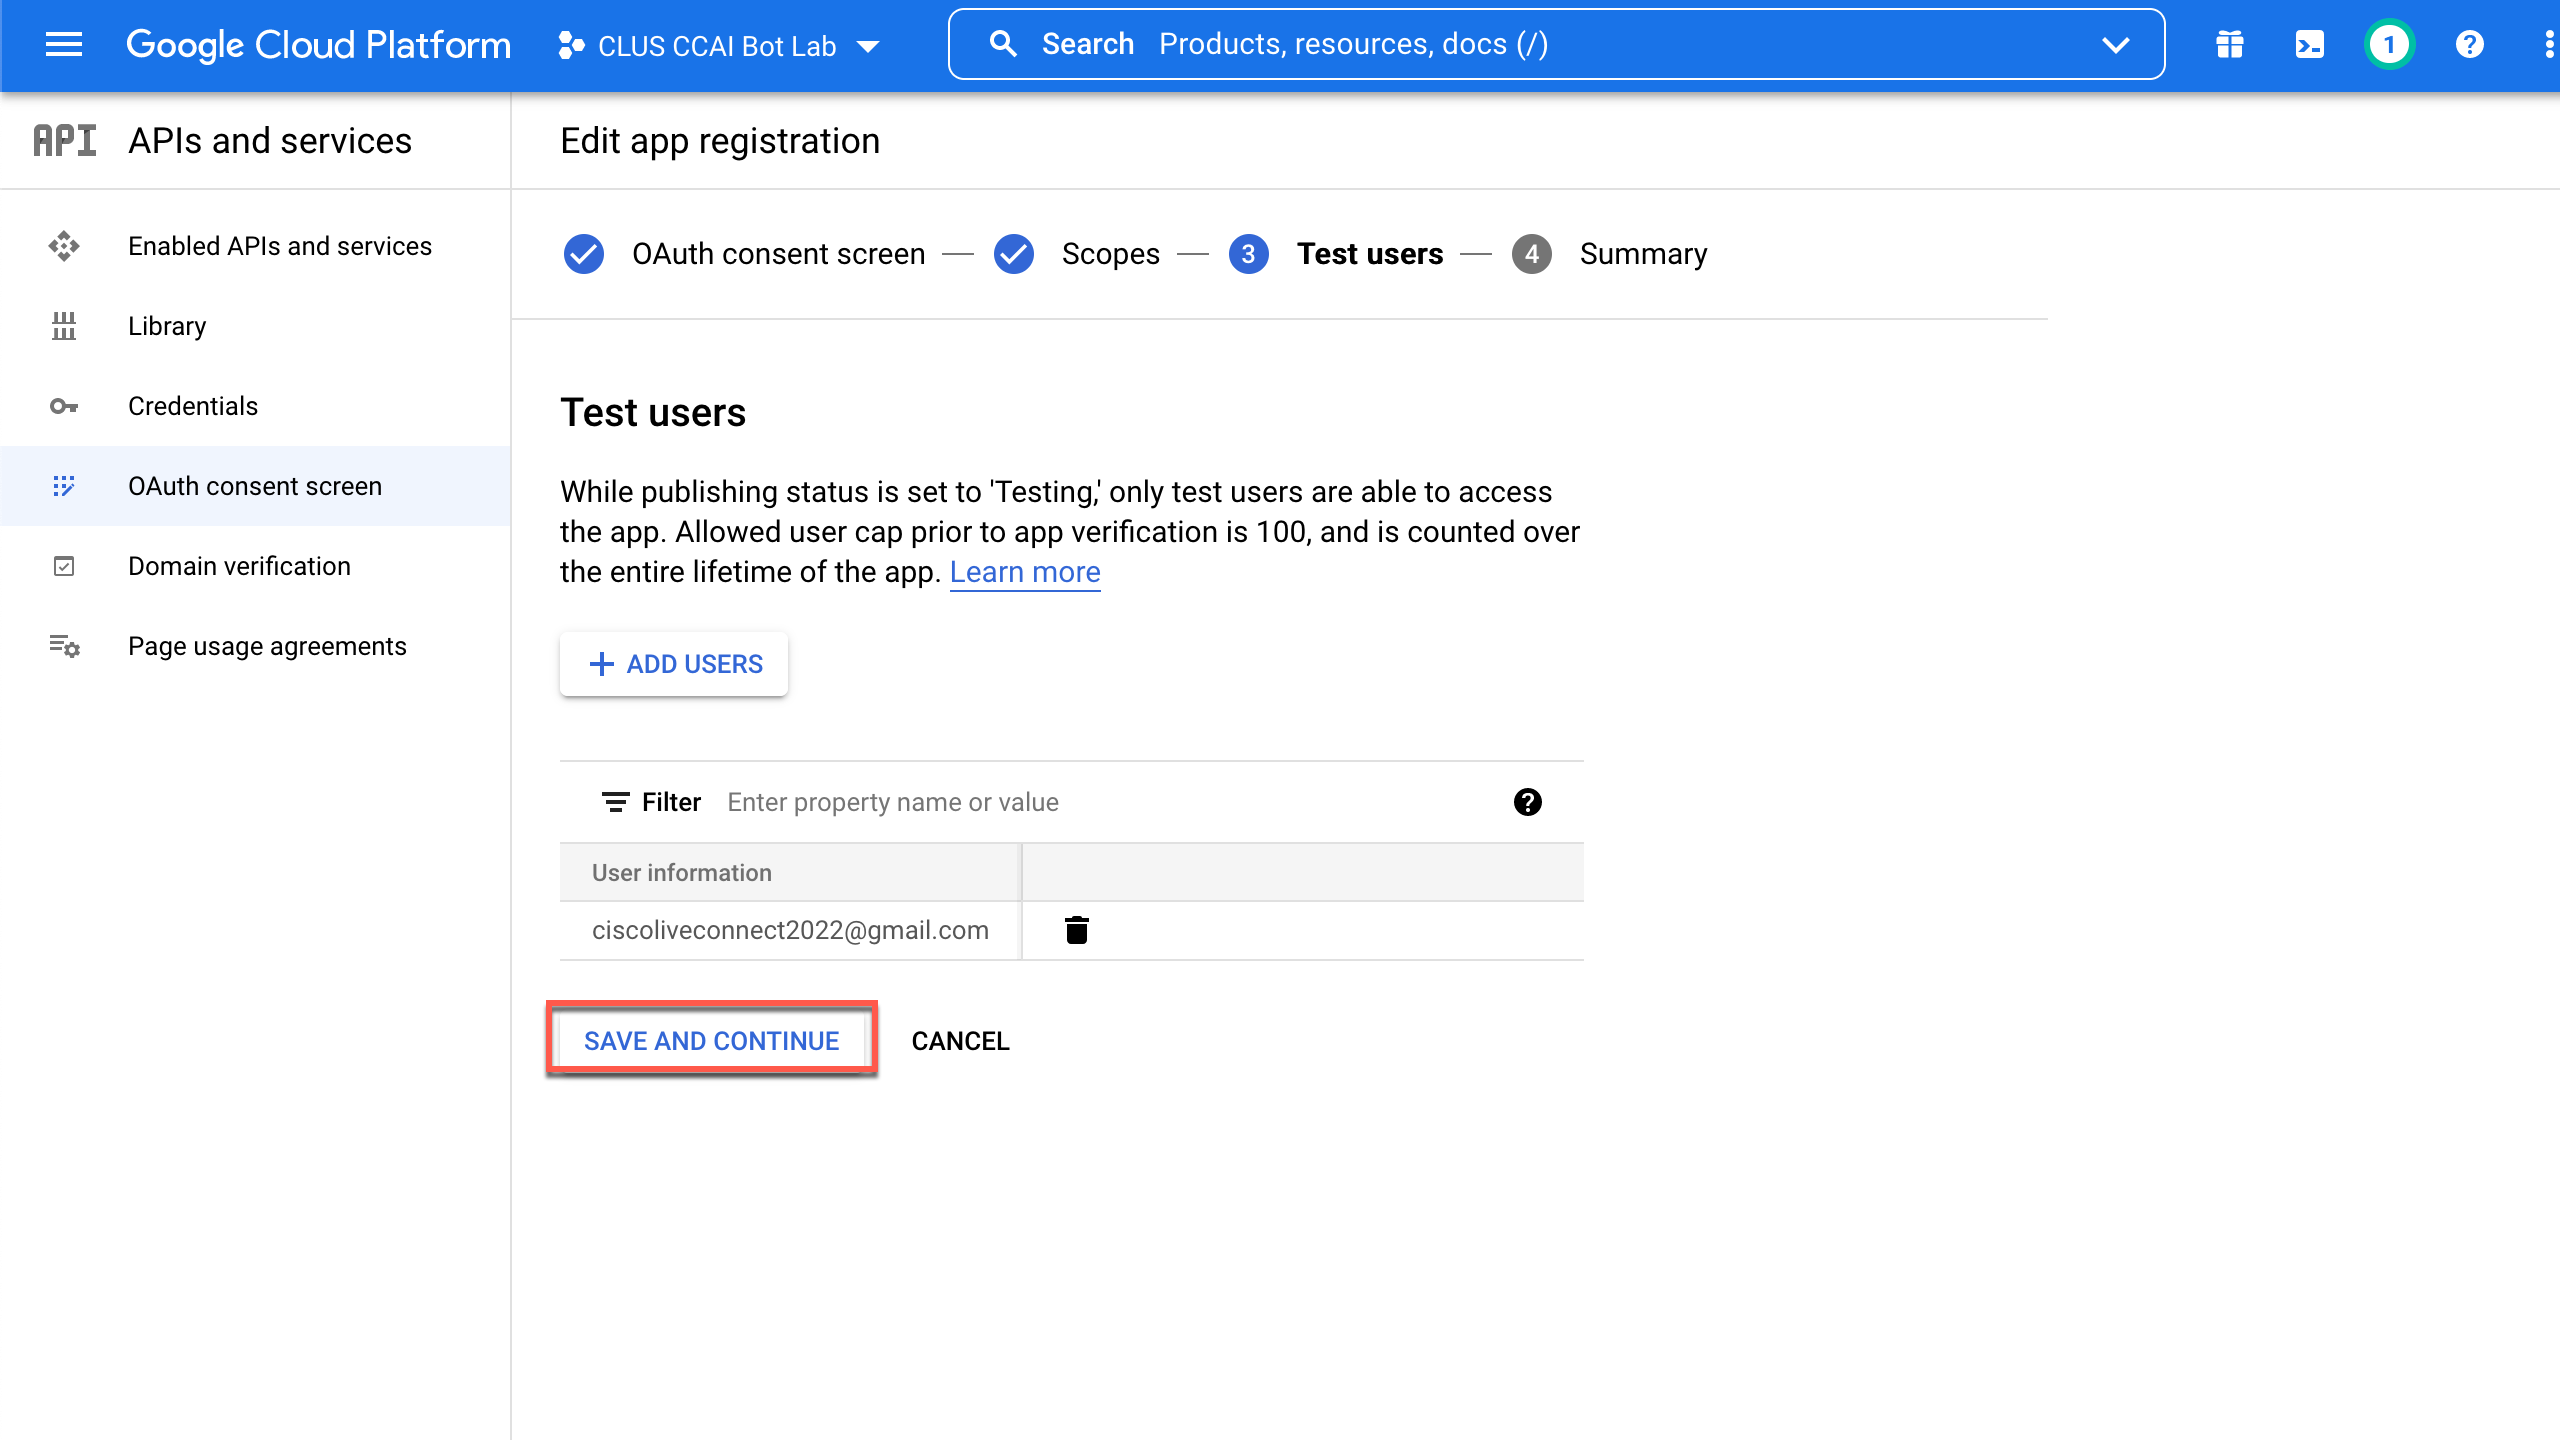
Task: Click the search magnifier icon
Action: click(x=1003, y=44)
